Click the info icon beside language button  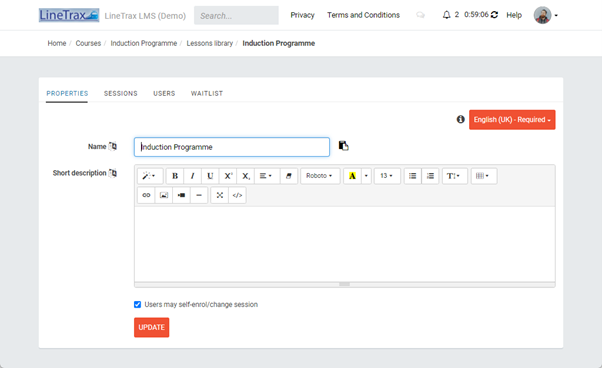[x=460, y=119]
